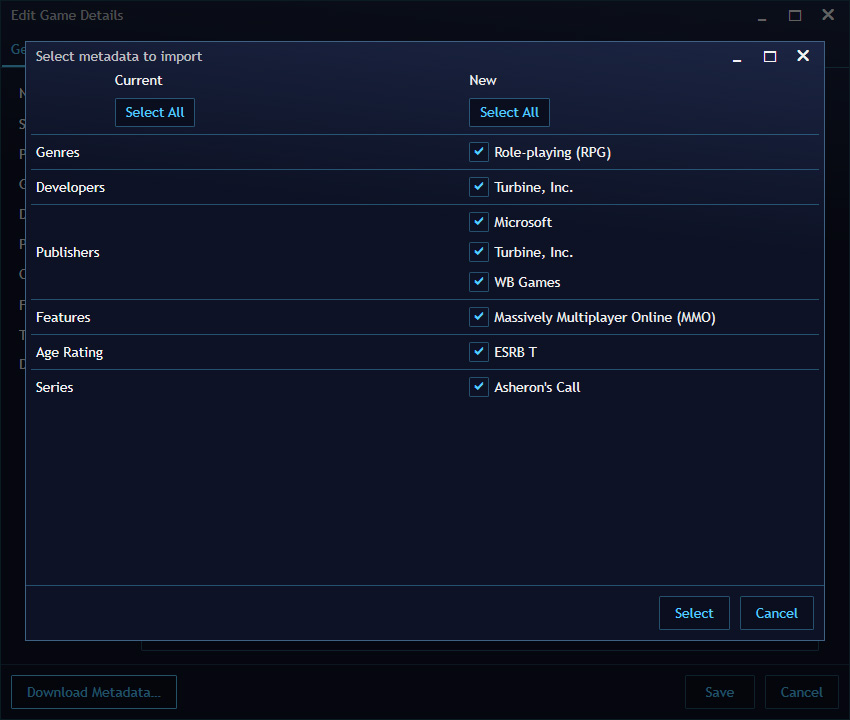Screen dimensions: 850x720
Task: Open Download Metadata
Action: [x=93, y=692]
